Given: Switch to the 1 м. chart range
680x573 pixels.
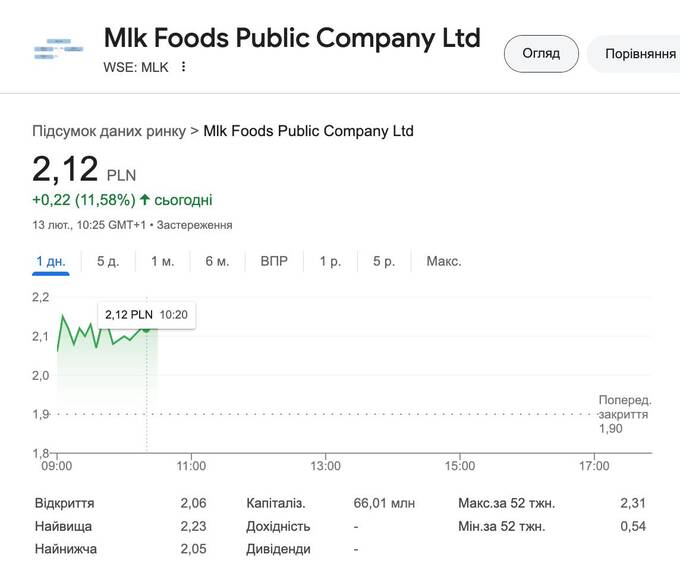Looking at the screenshot, I should point(163,261).
